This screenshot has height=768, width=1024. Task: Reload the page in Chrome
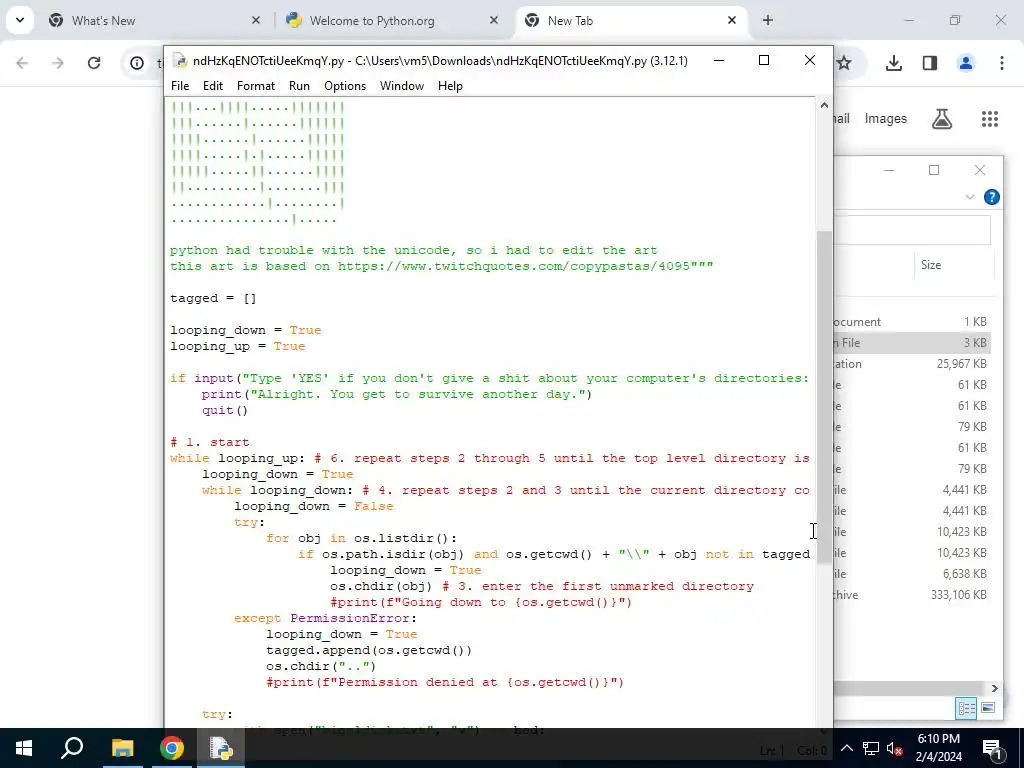click(x=94, y=63)
